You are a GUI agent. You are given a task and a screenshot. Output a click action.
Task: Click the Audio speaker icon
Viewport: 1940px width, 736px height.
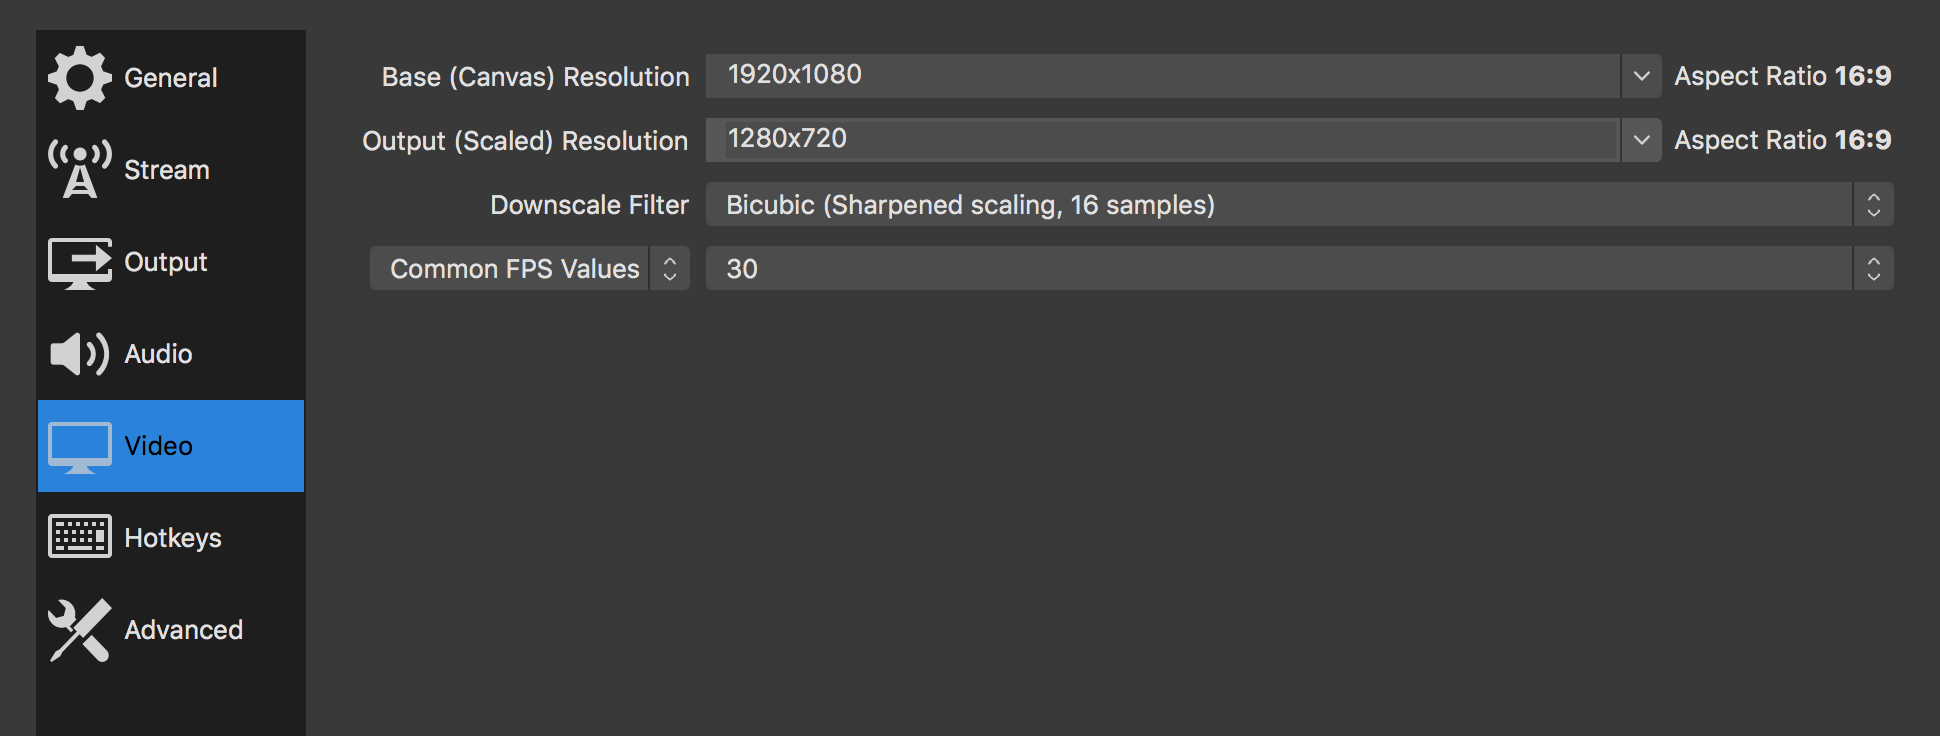[x=80, y=354]
